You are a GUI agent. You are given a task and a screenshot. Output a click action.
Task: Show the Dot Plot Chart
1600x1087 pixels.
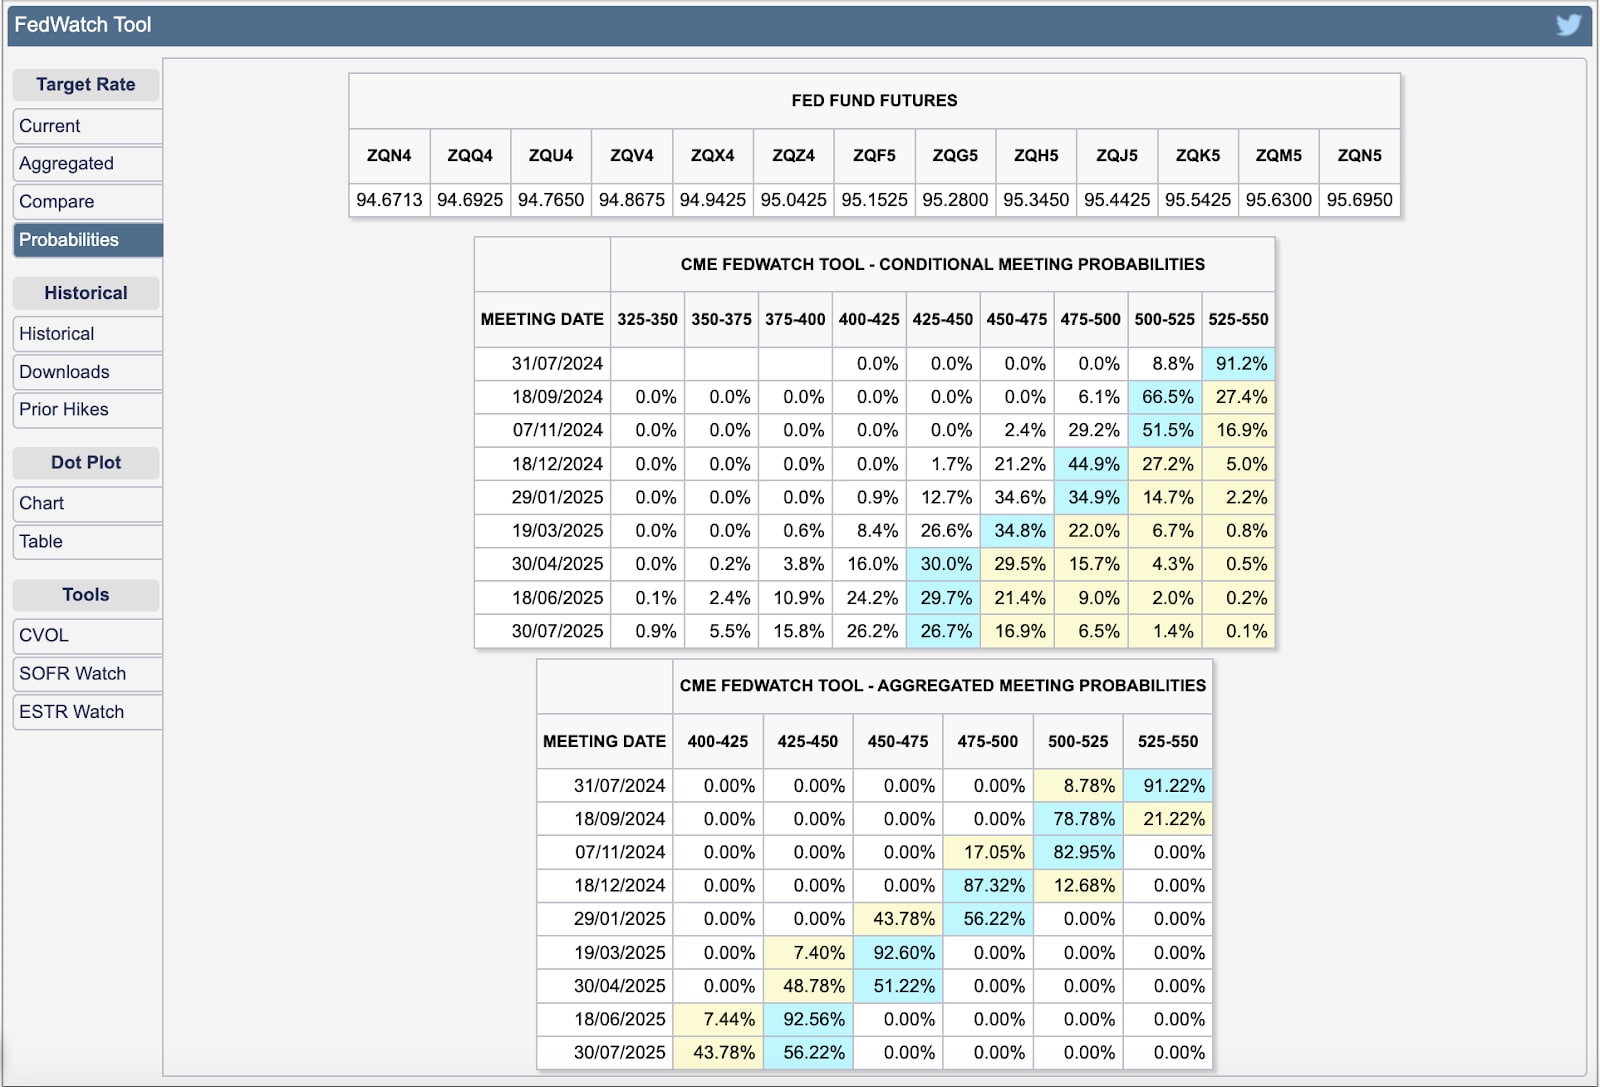(x=88, y=504)
